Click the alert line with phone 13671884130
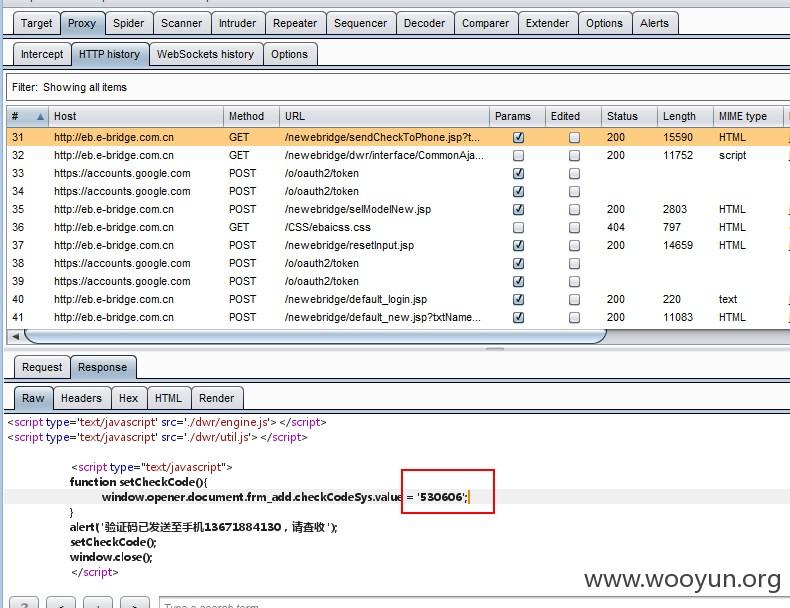 click(204, 527)
